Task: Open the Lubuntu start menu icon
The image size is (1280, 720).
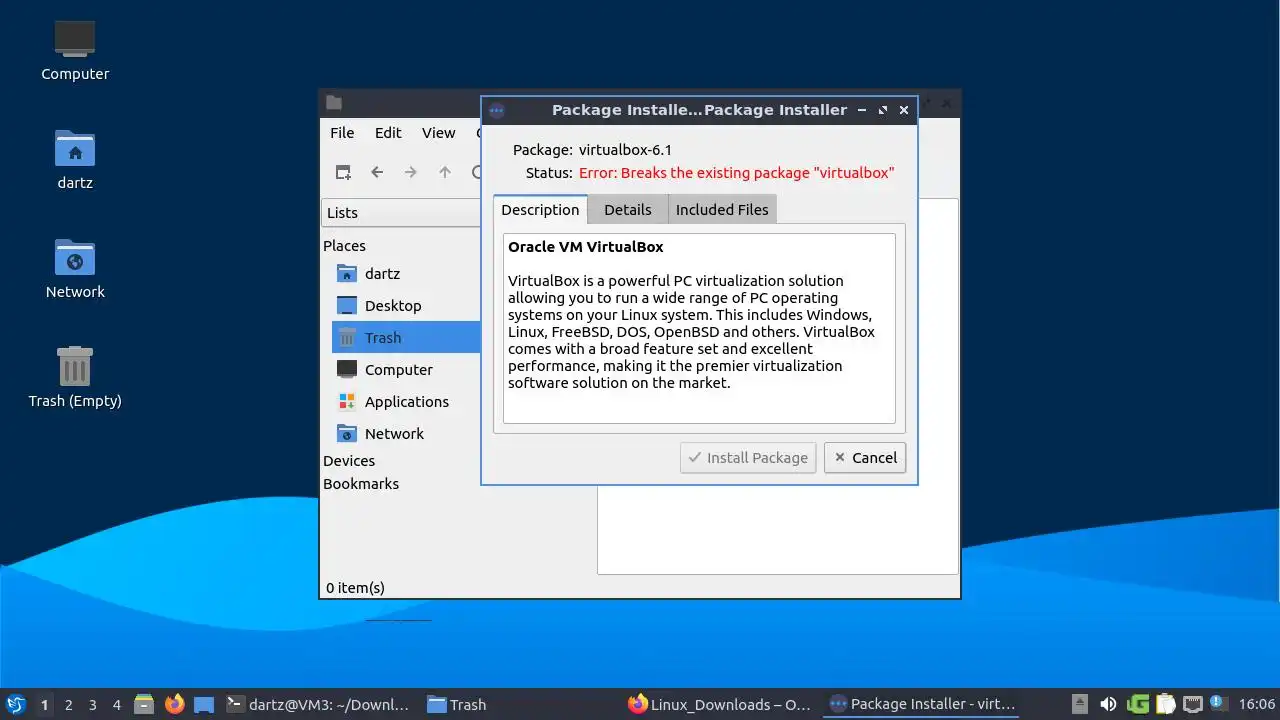Action: (x=15, y=704)
